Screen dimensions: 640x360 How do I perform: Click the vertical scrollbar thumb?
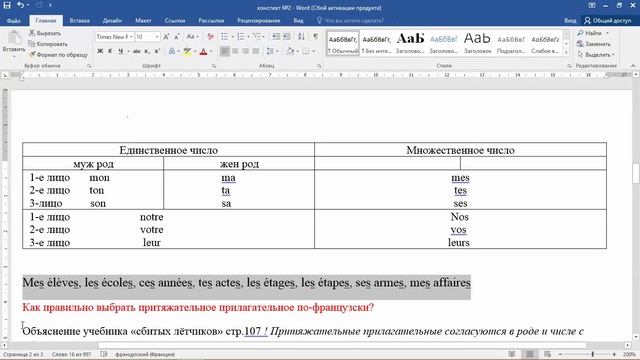tap(636, 173)
